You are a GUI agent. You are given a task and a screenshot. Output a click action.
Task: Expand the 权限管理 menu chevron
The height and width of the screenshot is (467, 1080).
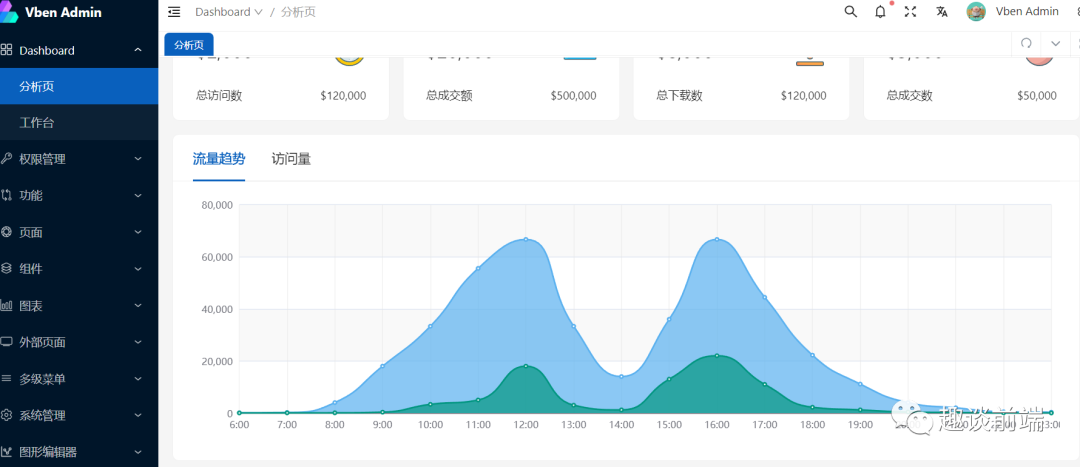pos(138,158)
